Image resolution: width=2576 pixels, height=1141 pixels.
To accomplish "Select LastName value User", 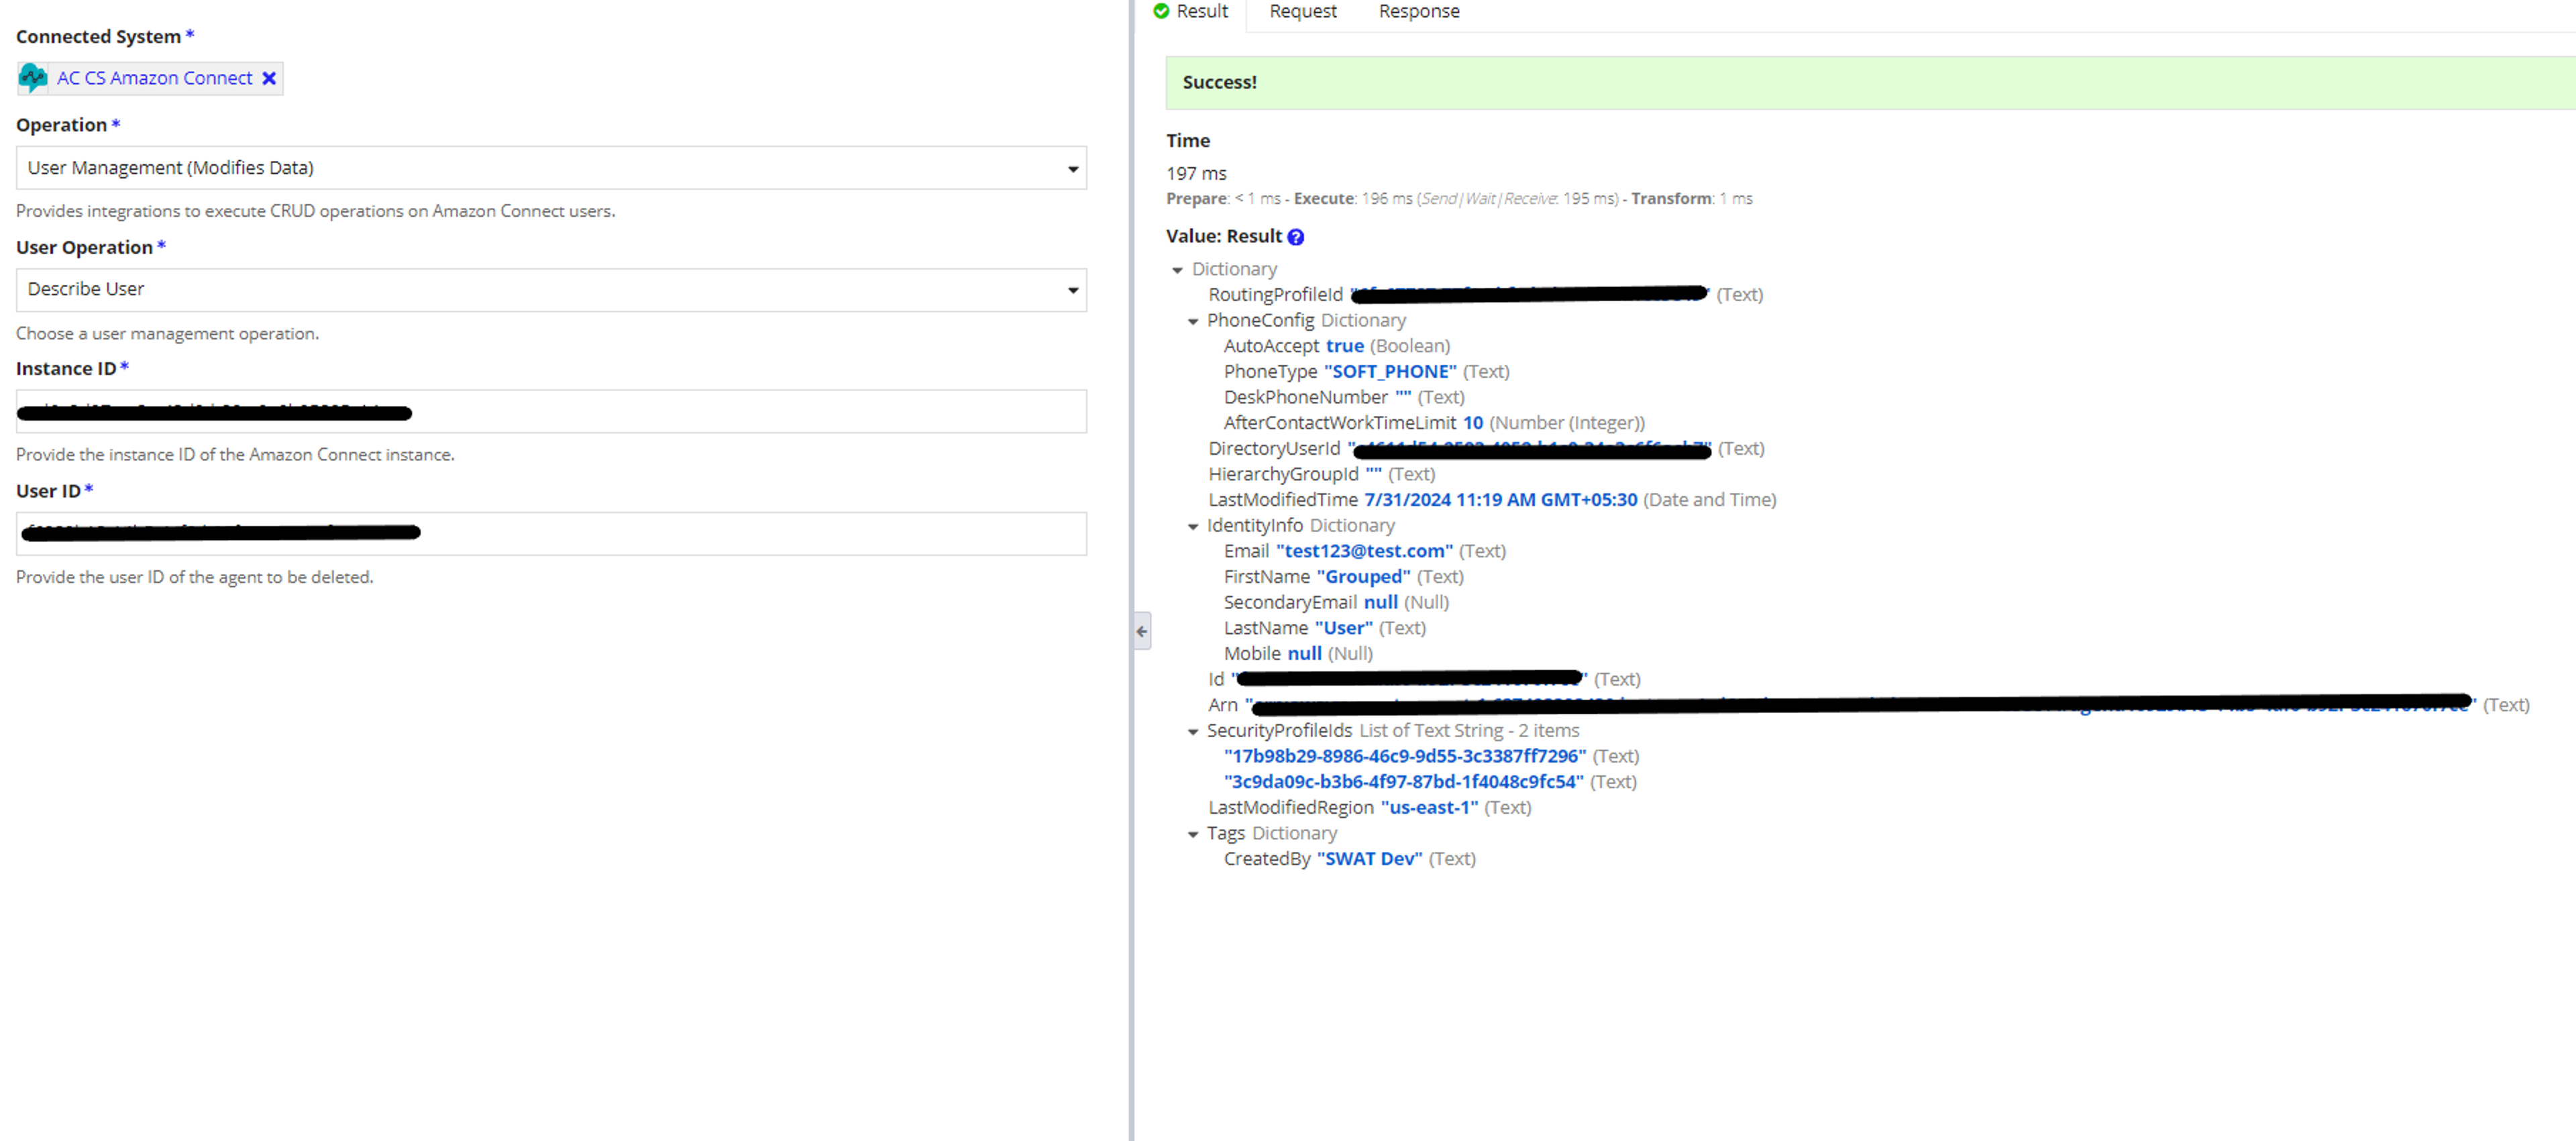I will (1343, 628).
